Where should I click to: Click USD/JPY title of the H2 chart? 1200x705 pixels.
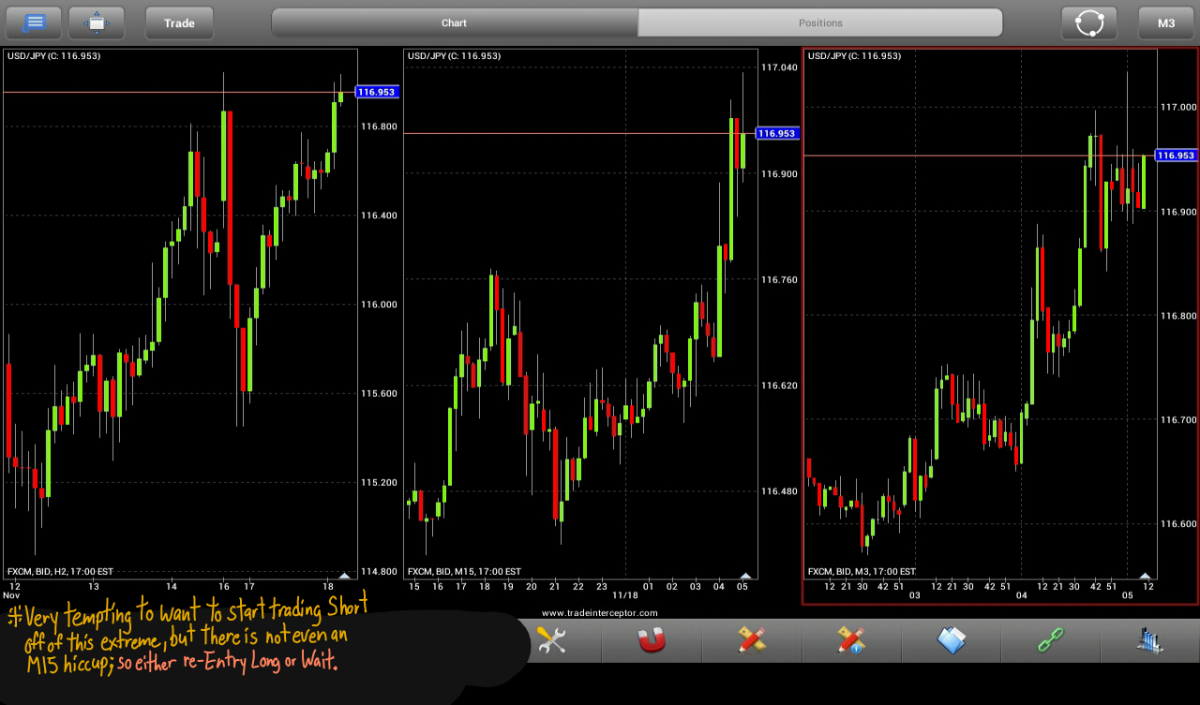[54, 56]
